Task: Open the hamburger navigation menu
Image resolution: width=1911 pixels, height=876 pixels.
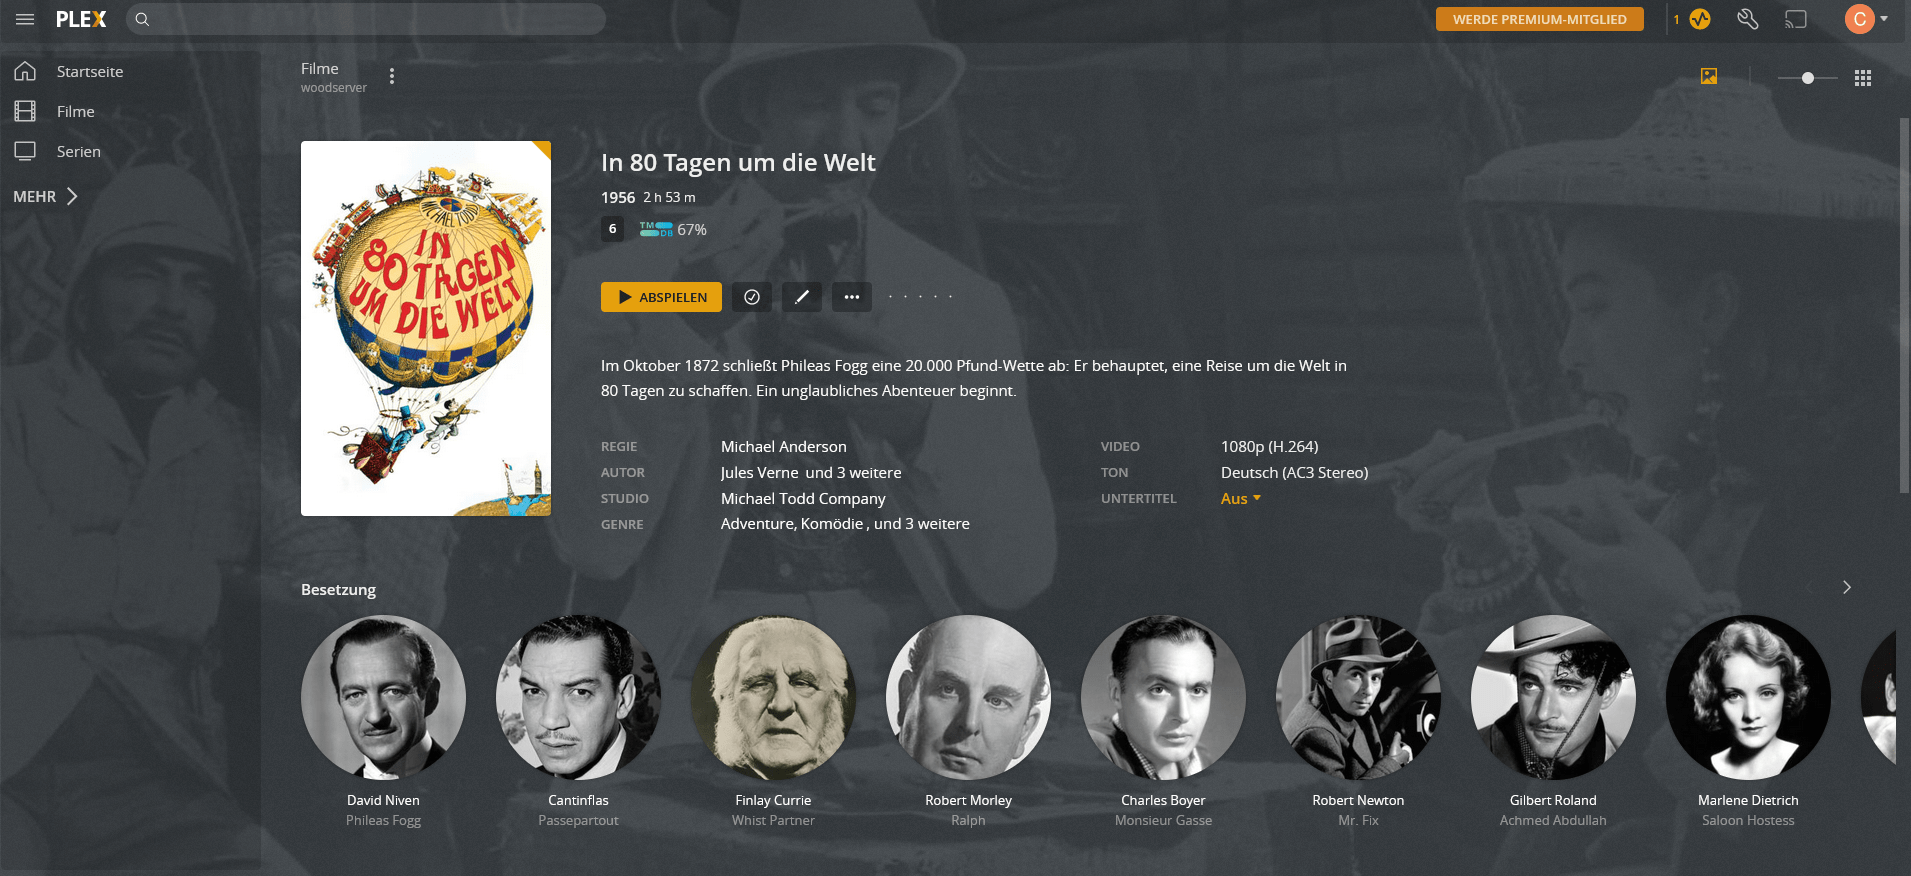Action: [x=25, y=19]
